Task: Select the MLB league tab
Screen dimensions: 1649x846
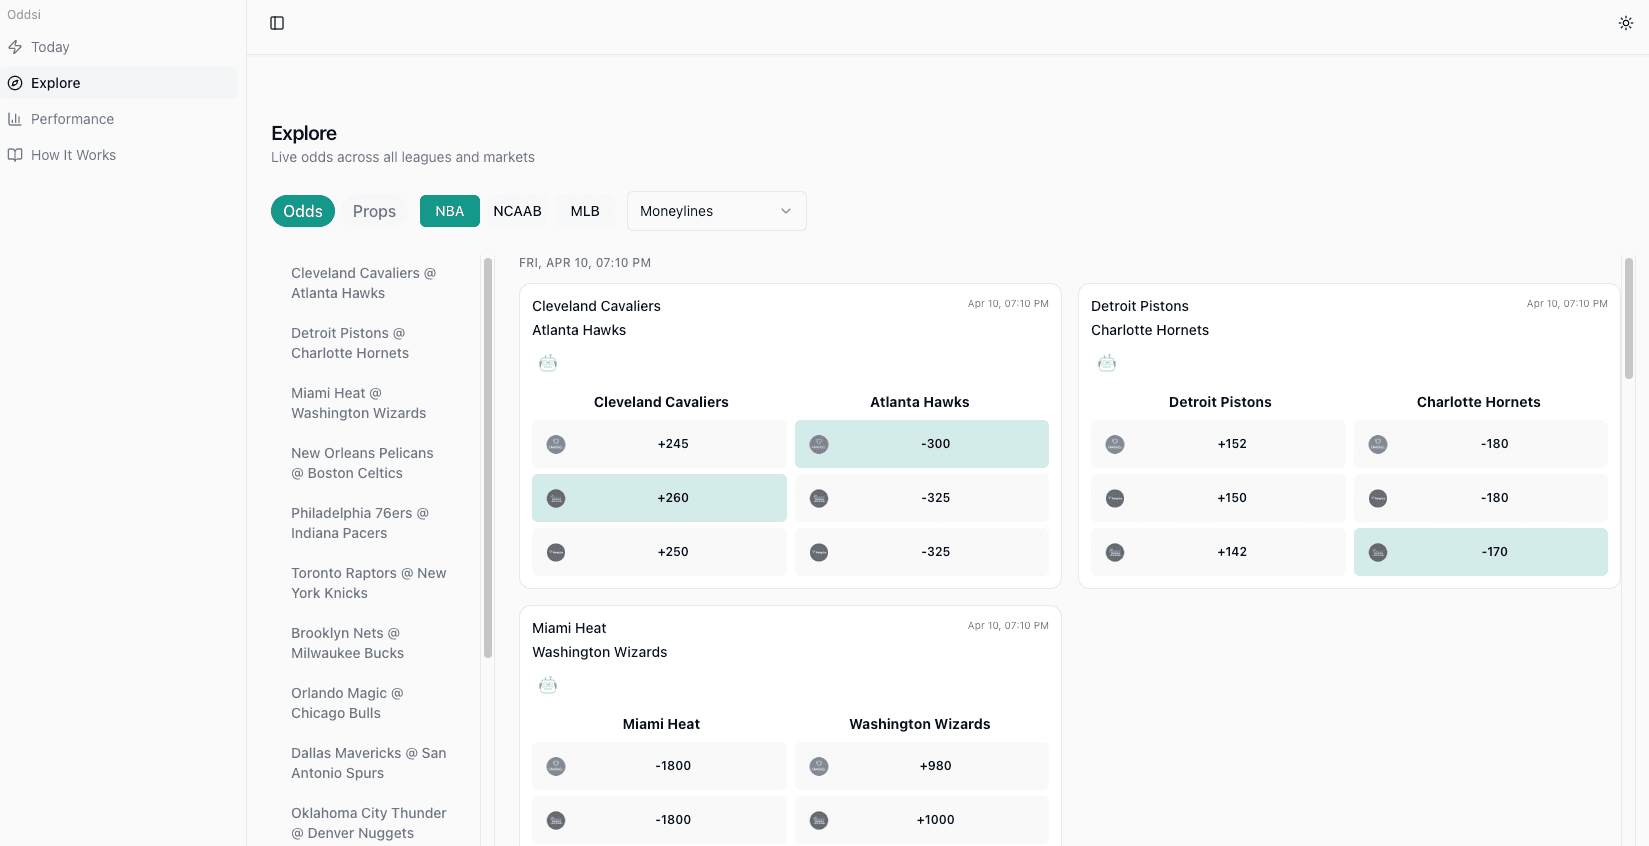Action: [x=585, y=211]
